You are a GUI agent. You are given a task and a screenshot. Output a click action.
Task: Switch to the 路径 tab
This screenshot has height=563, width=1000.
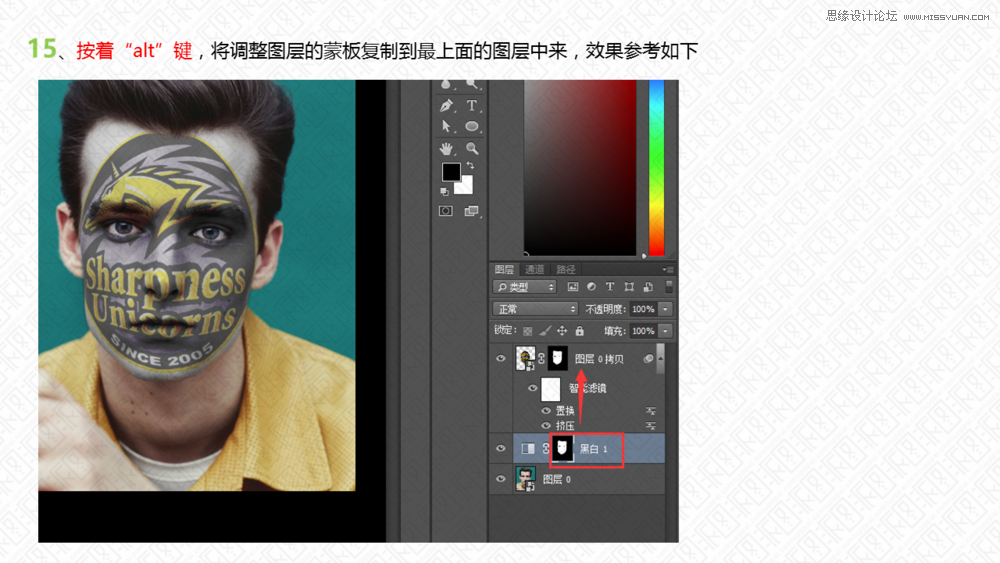point(566,270)
